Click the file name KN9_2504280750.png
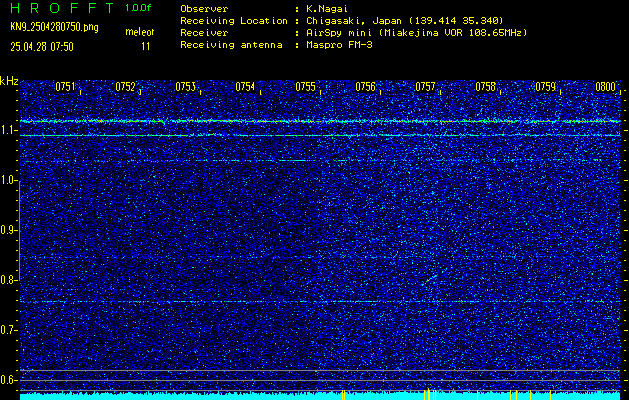Screen dimensions: 629x400 point(54,28)
